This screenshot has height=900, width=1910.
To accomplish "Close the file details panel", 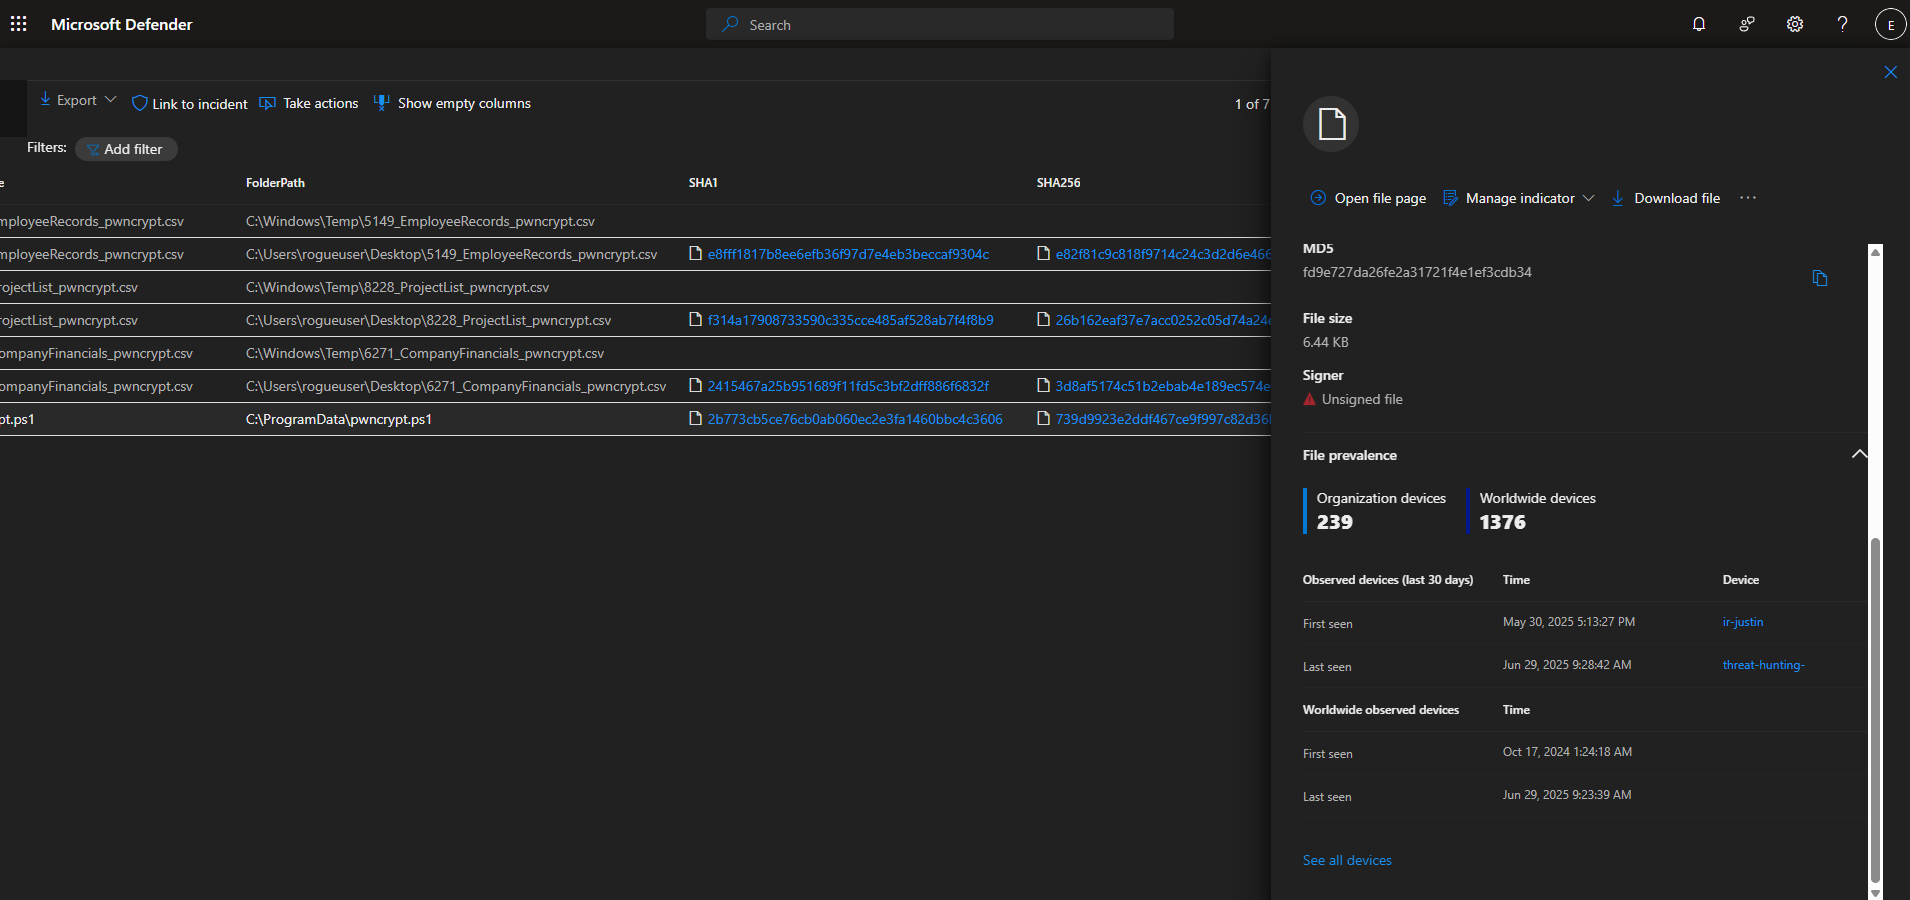I will tap(1890, 72).
